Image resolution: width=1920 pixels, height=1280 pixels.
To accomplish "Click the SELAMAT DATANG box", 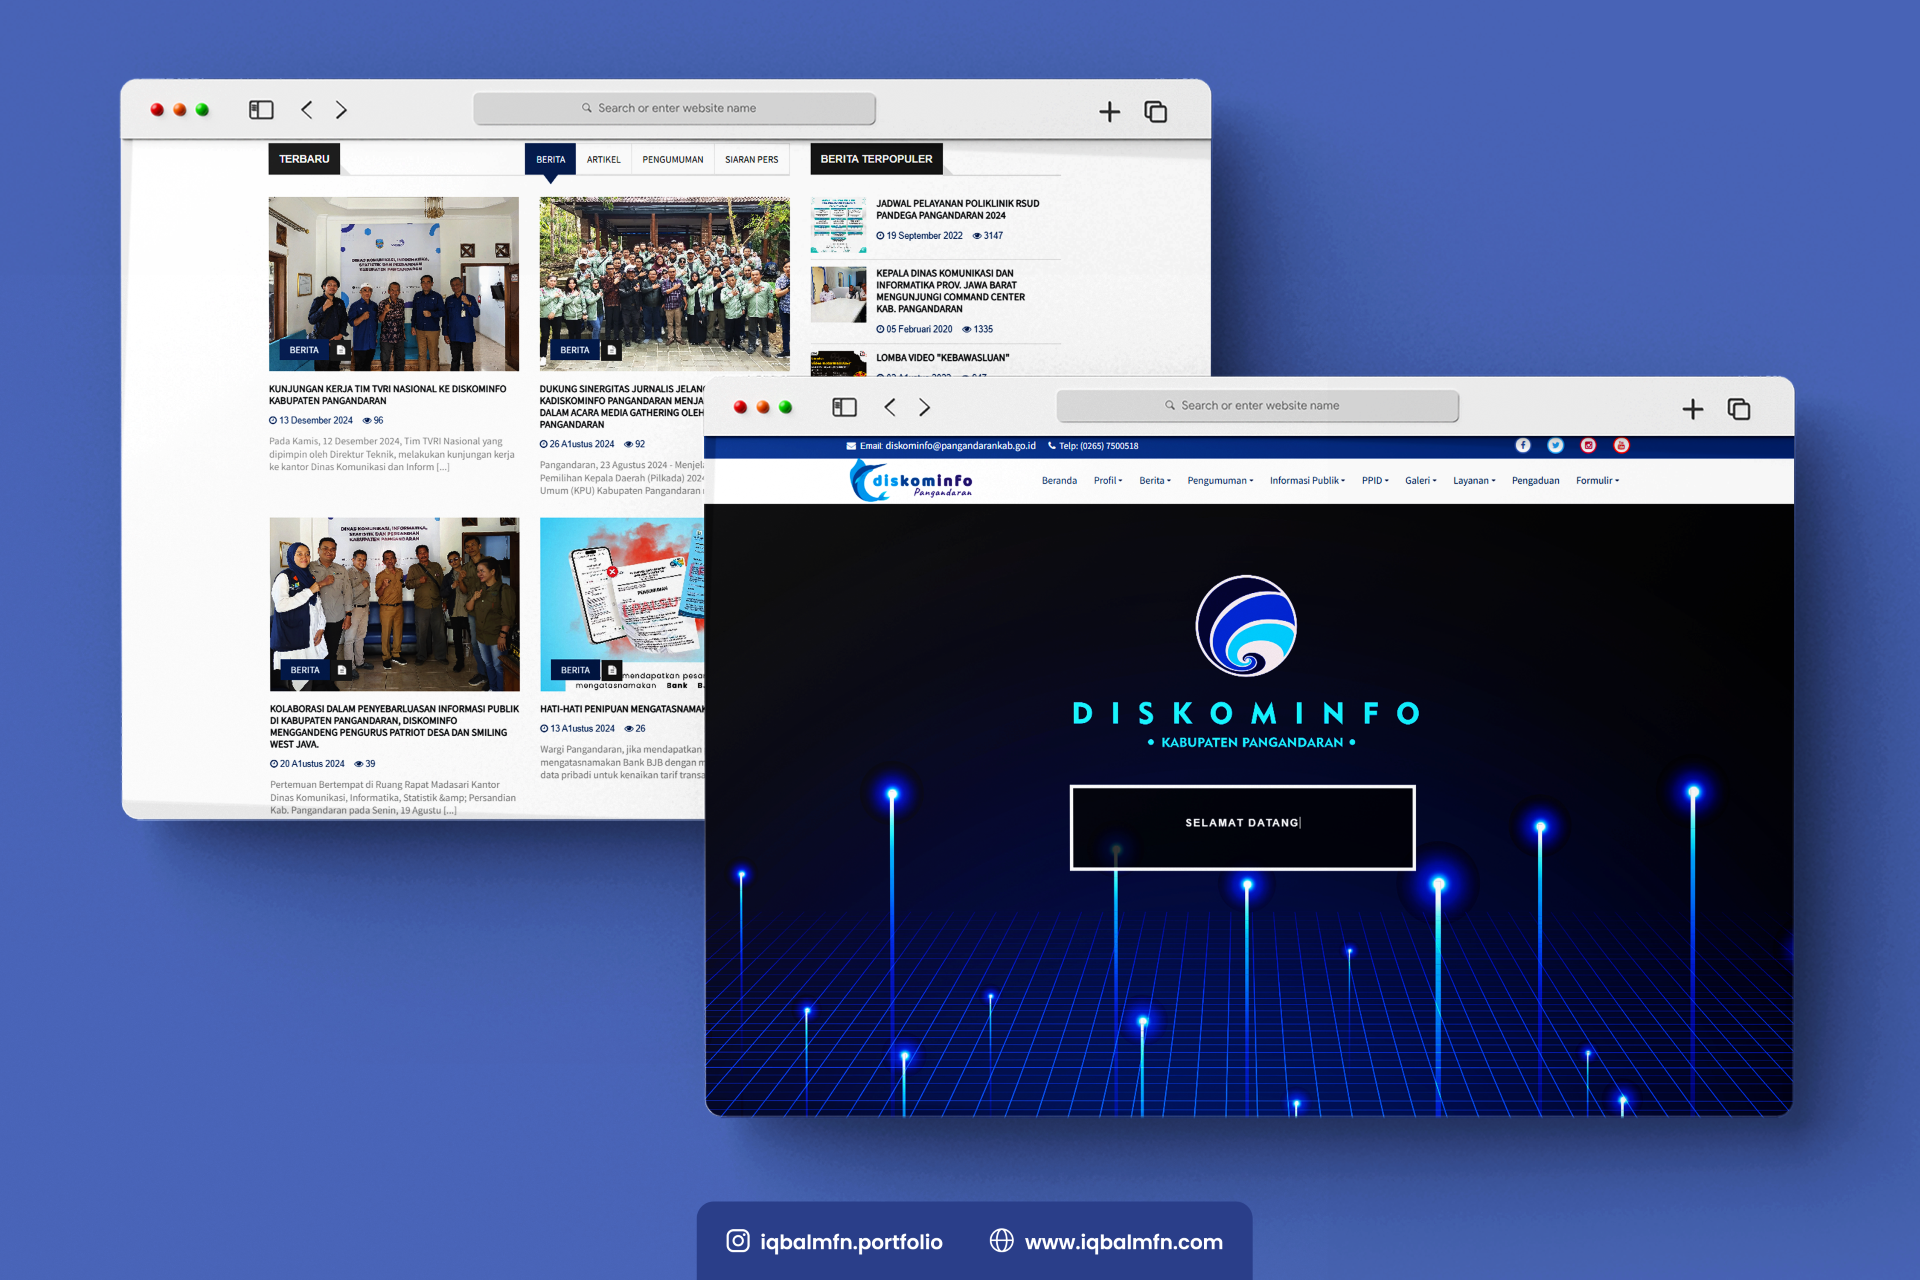I will [1242, 827].
